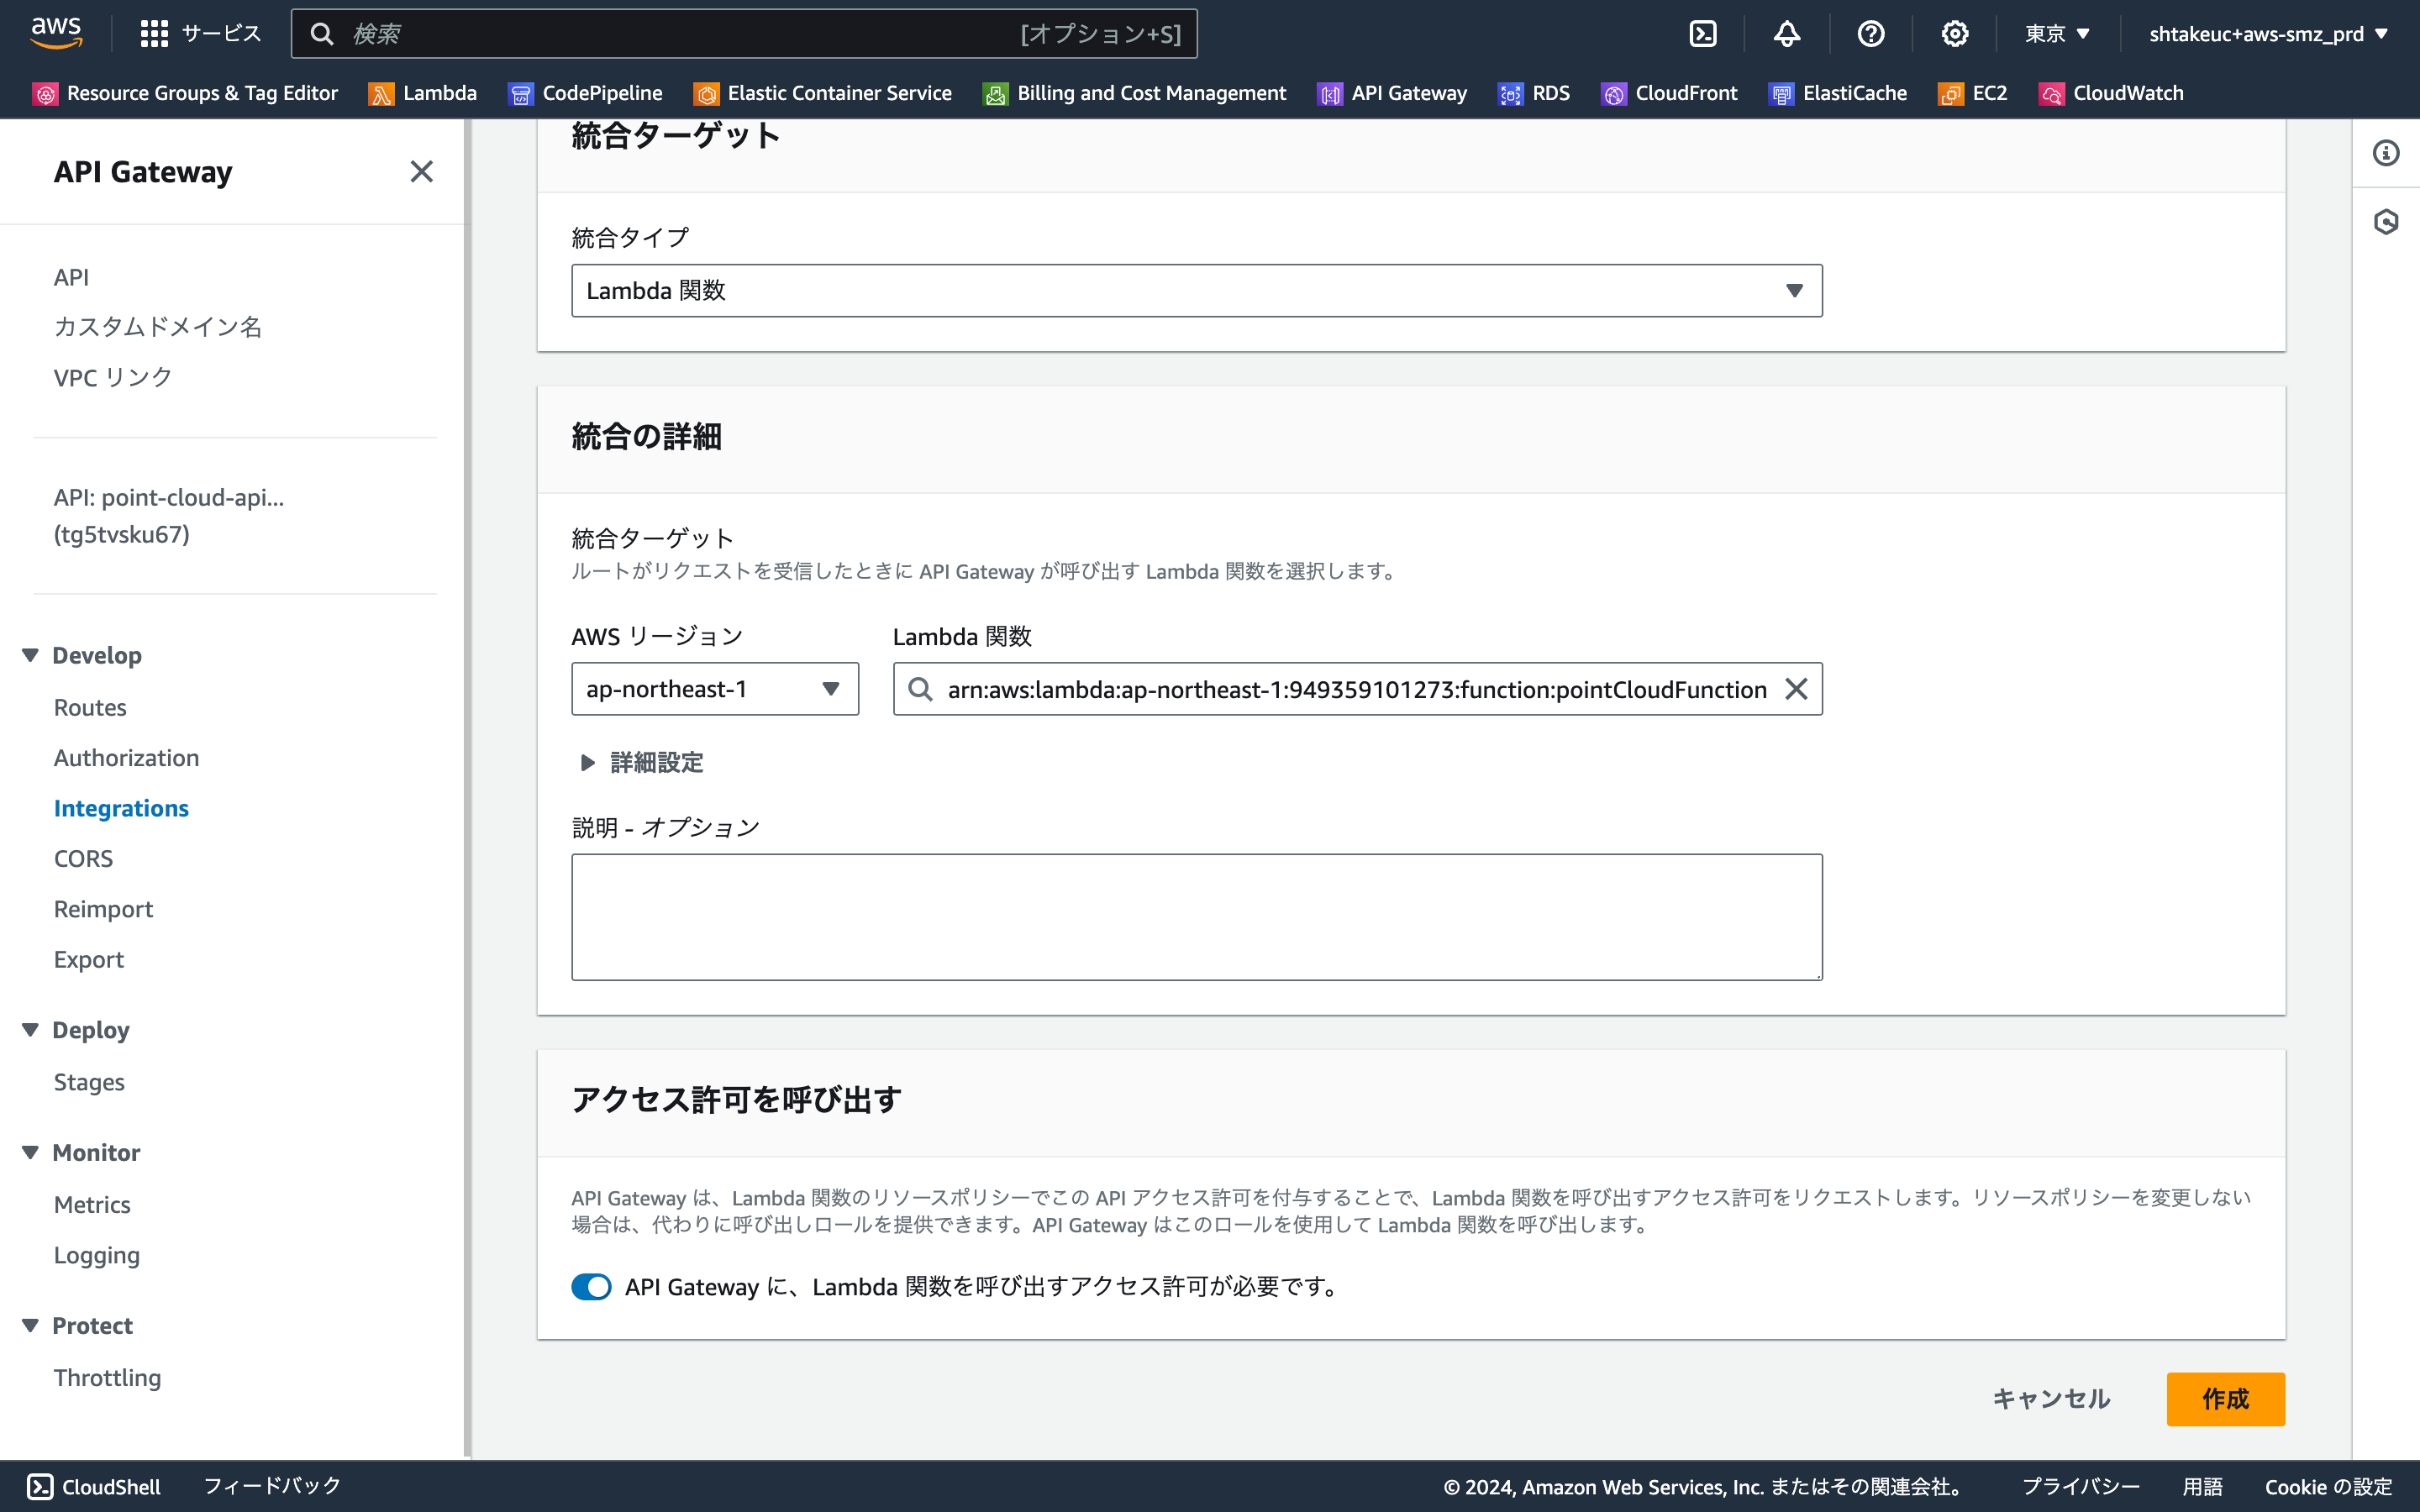The width and height of the screenshot is (2420, 1512).
Task: Click the RDS shortcut icon
Action: click(1511, 94)
